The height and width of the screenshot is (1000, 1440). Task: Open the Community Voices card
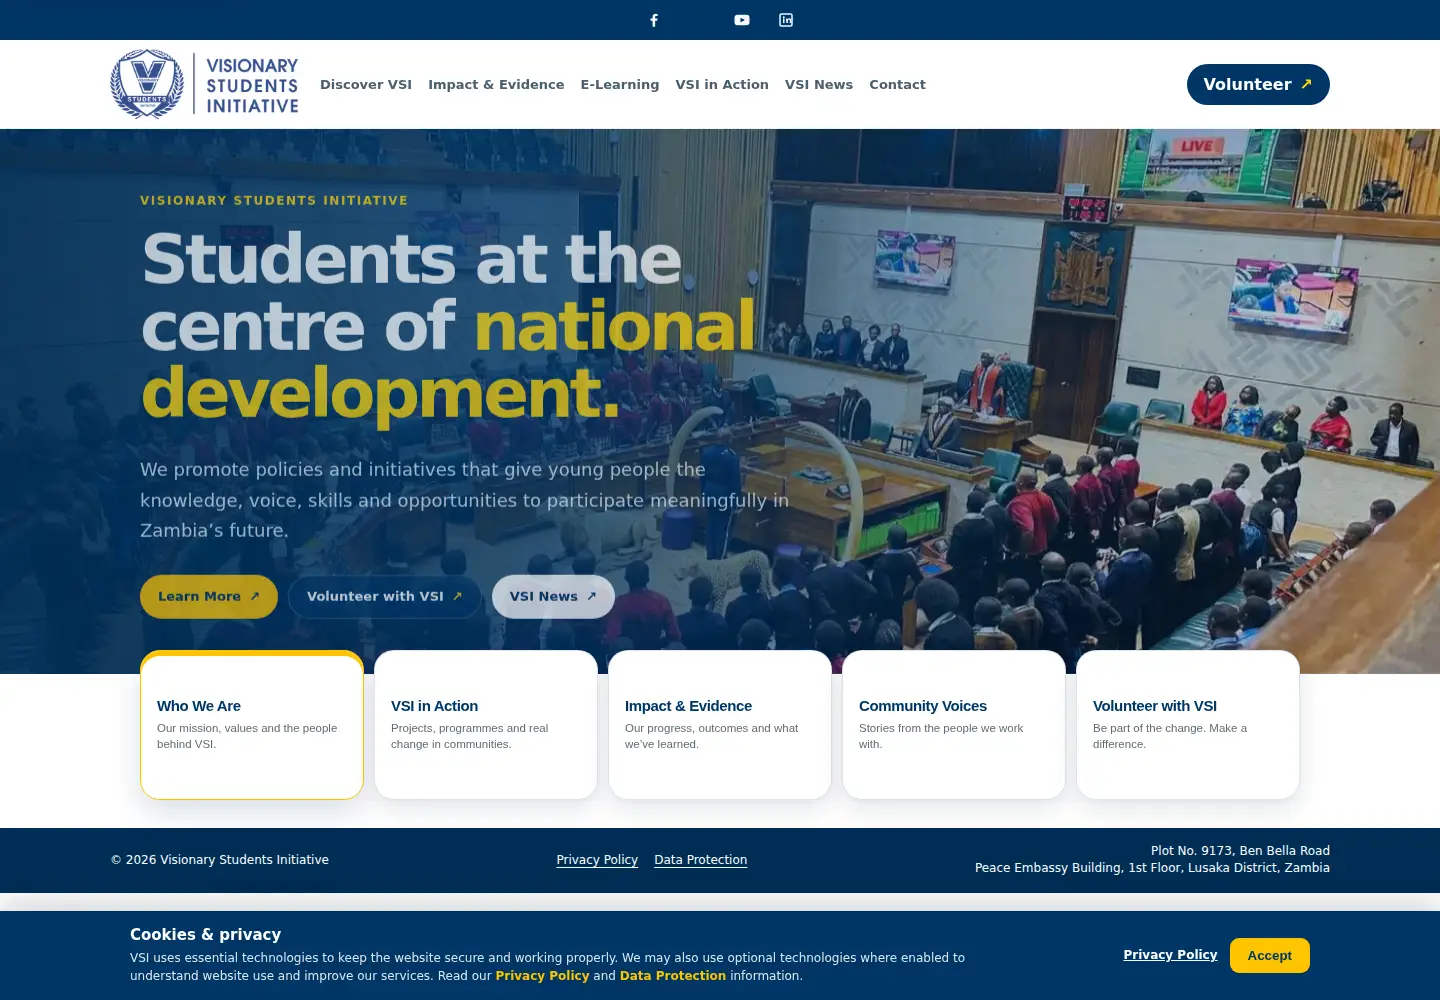[x=954, y=725]
